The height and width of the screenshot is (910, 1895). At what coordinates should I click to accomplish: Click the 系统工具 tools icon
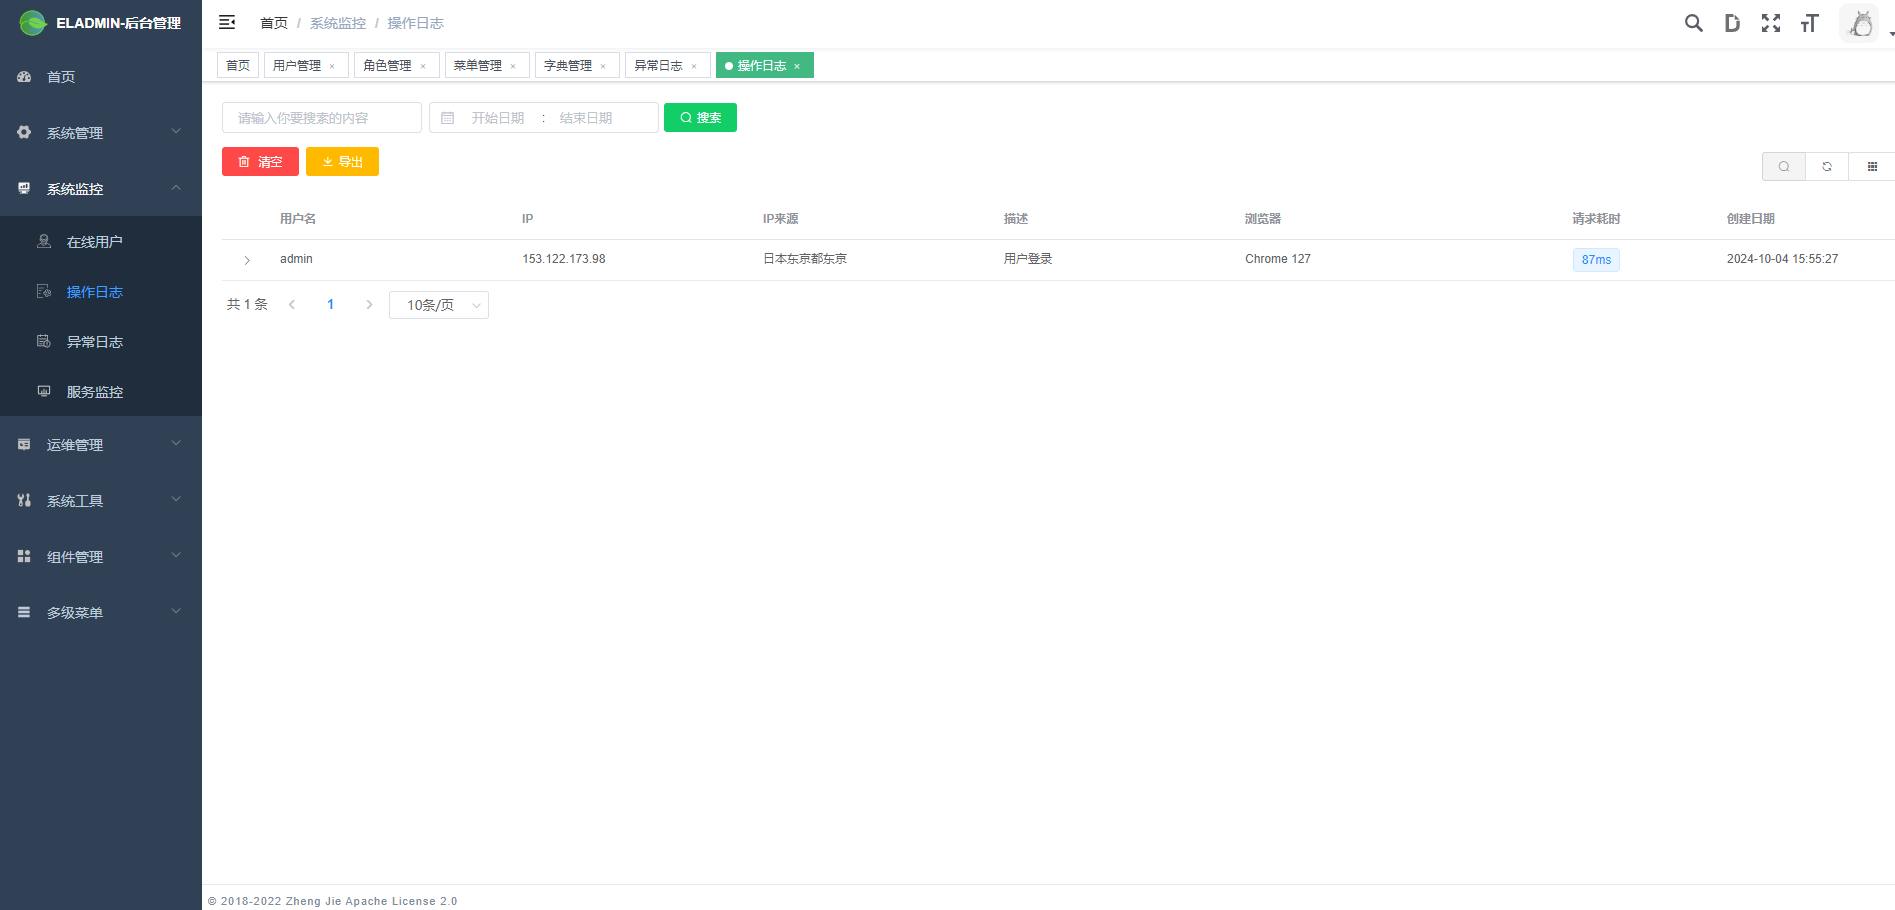coord(24,500)
